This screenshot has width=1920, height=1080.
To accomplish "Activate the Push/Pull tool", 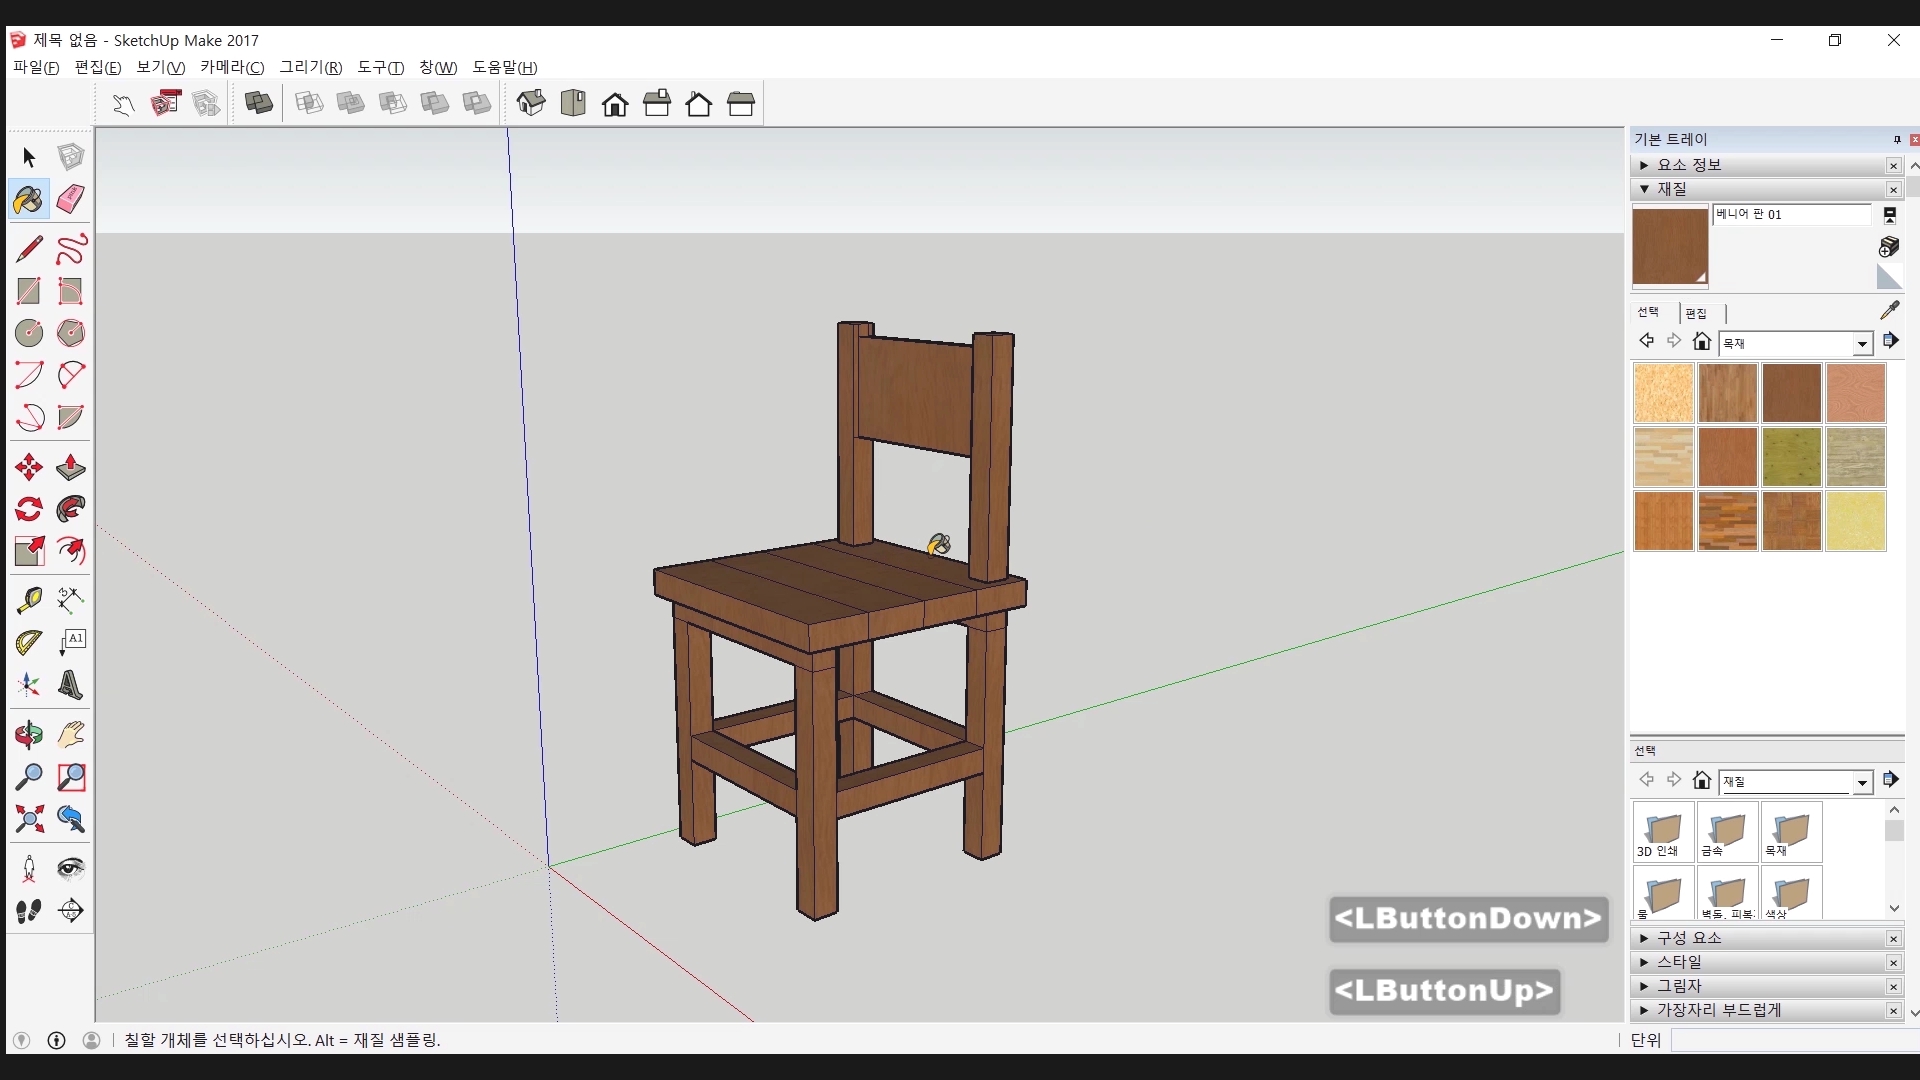I will tap(70, 467).
